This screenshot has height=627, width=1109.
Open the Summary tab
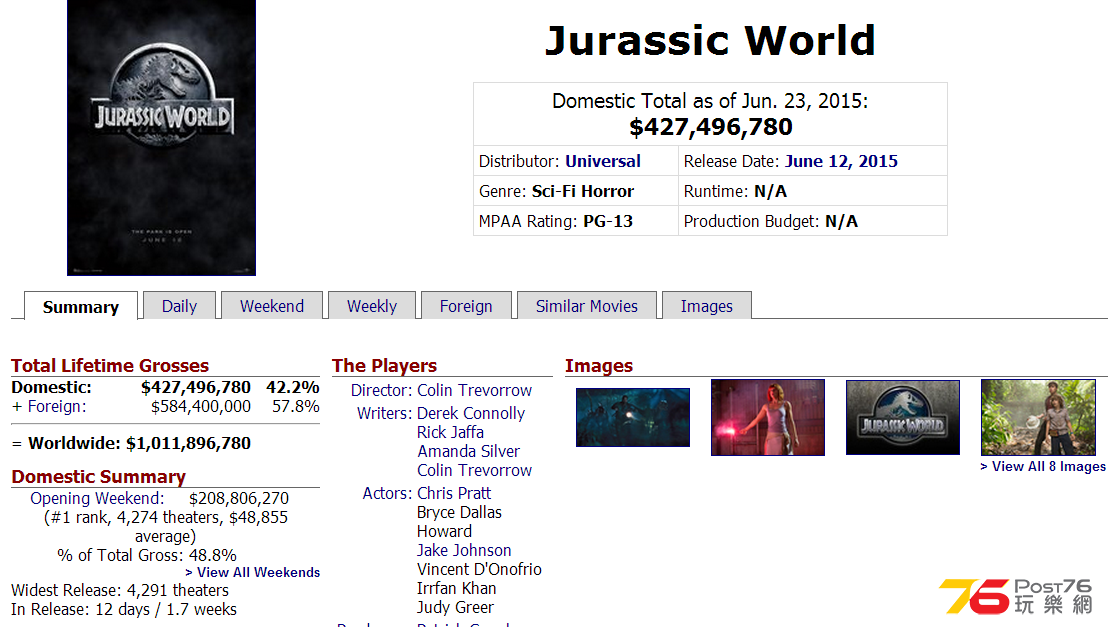[81, 307]
